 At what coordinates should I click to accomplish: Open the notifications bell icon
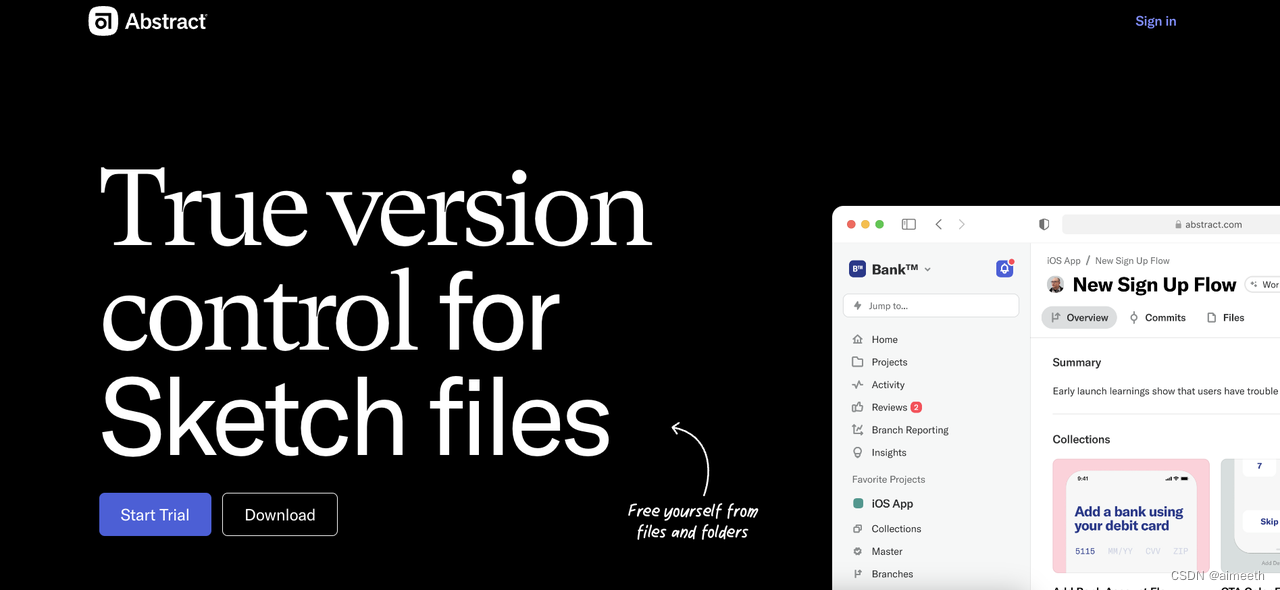point(1005,268)
